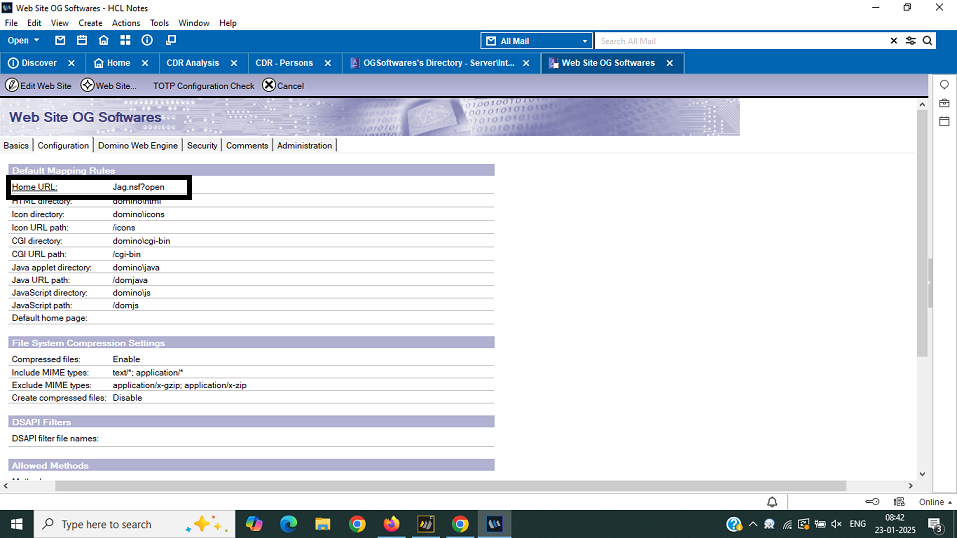Viewport: 957px width, 538px height.
Task: Click in the Search All Mail field
Action: click(742, 41)
